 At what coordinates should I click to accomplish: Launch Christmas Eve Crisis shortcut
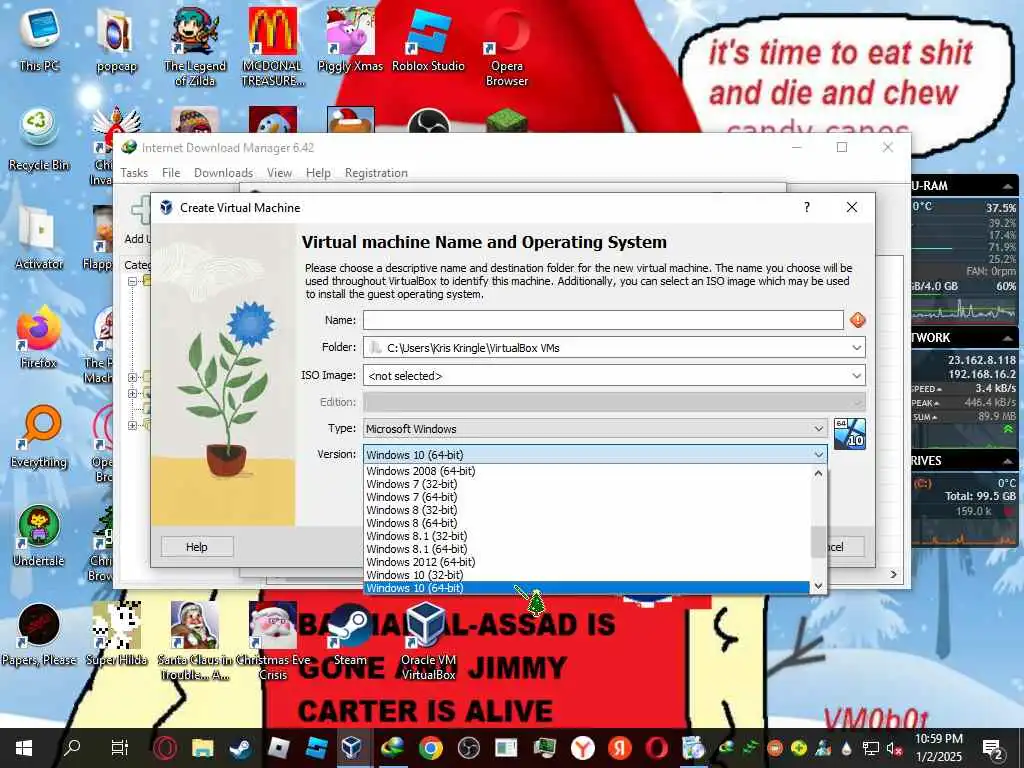click(273, 641)
